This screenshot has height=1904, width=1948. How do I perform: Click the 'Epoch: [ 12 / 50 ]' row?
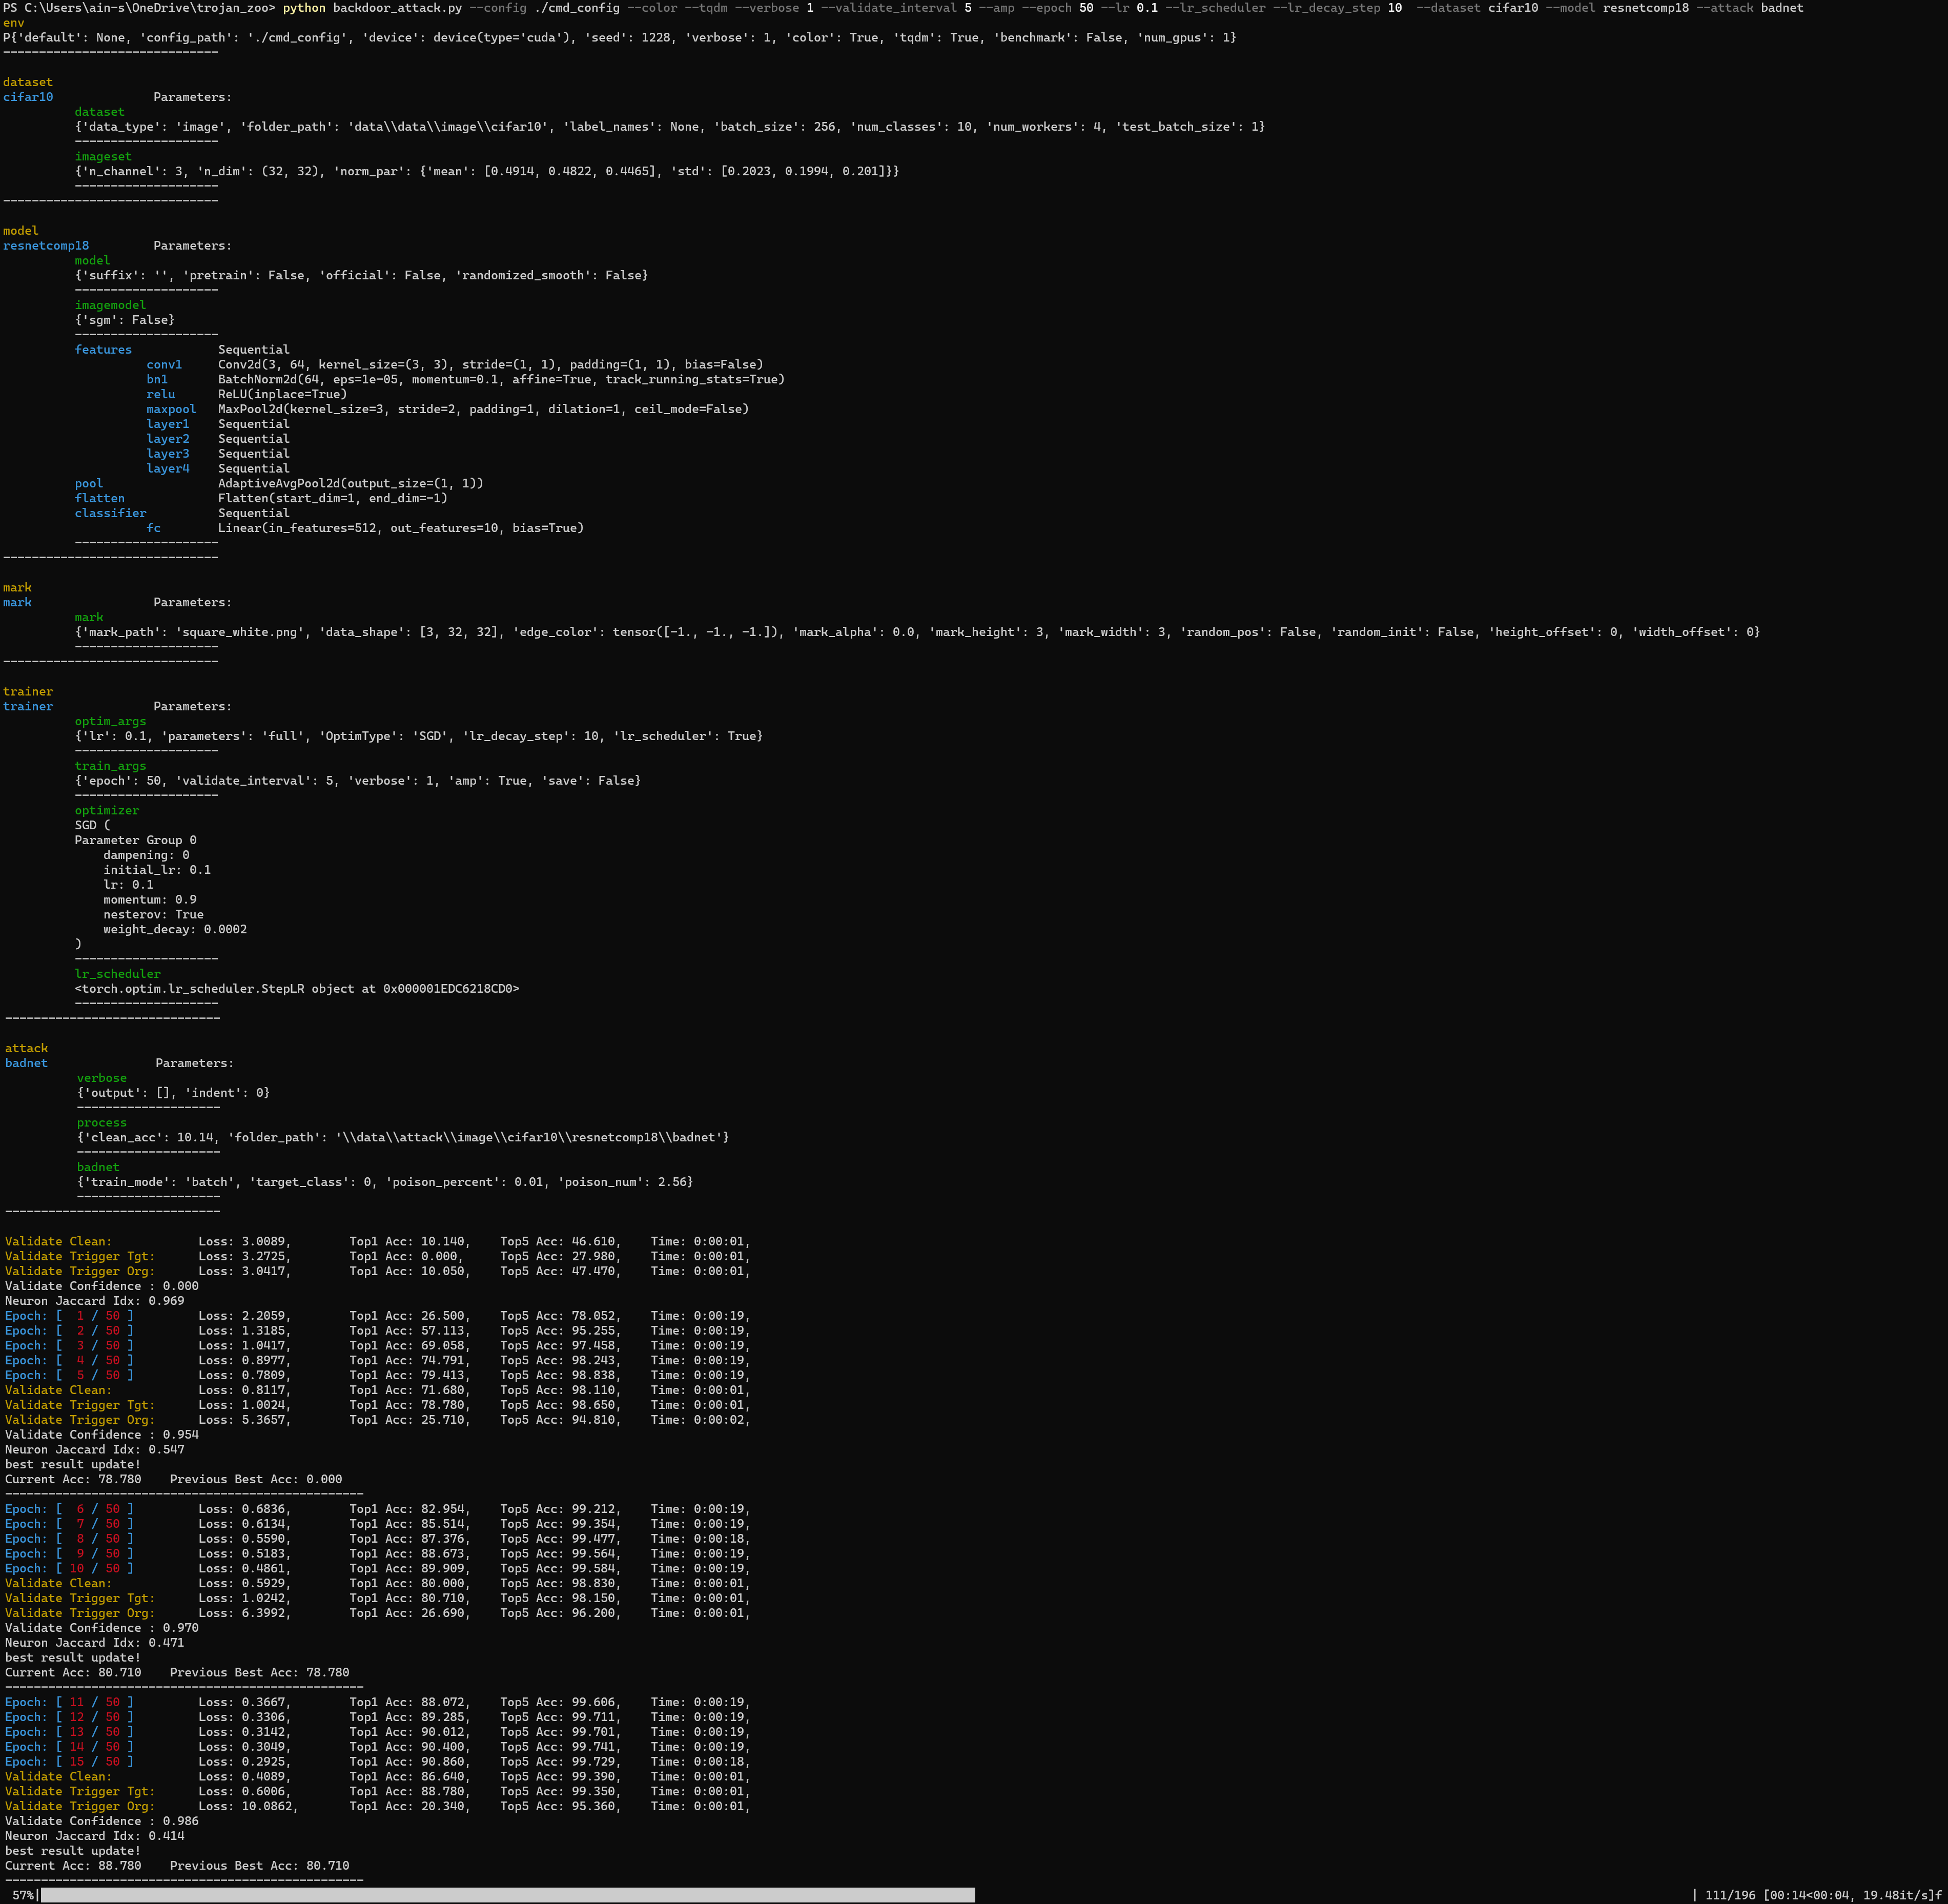coord(377,1717)
